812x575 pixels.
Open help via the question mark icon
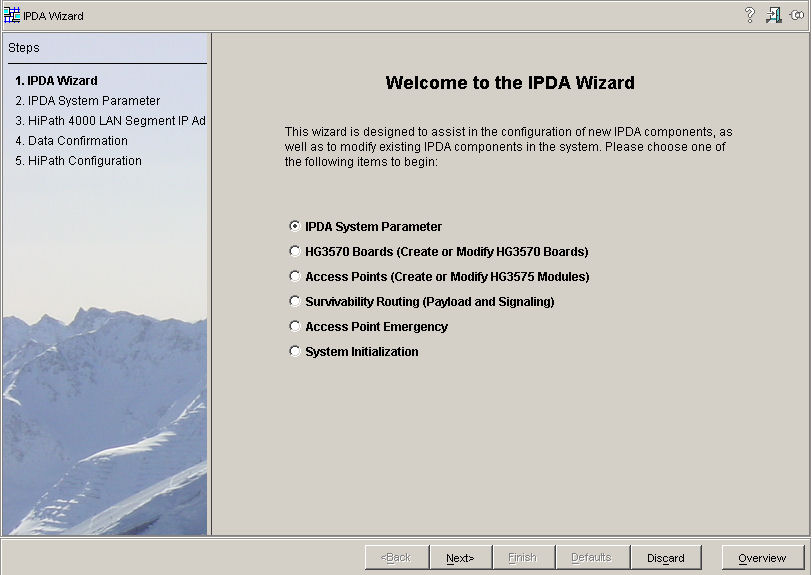click(x=749, y=15)
